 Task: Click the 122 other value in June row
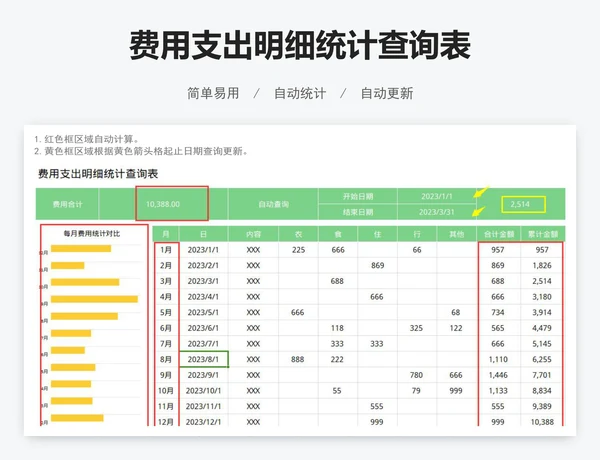[x=456, y=328]
